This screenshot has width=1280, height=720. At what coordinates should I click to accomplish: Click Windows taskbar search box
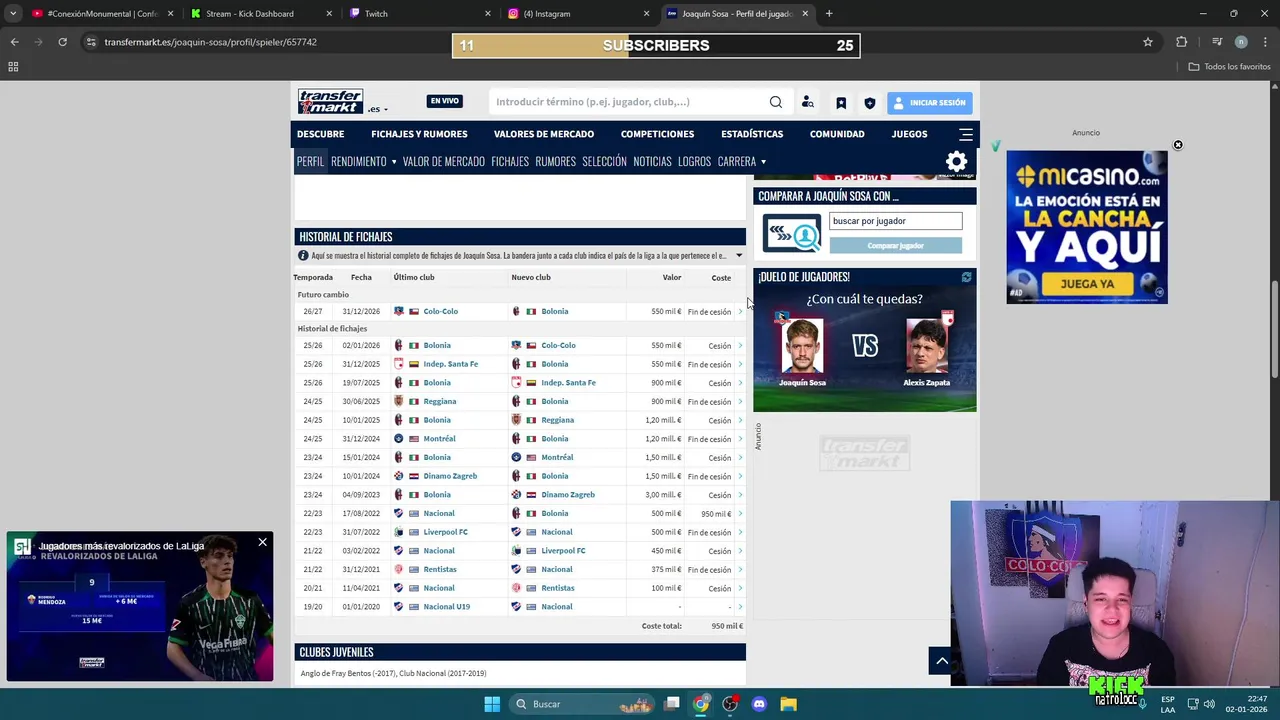coord(583,704)
